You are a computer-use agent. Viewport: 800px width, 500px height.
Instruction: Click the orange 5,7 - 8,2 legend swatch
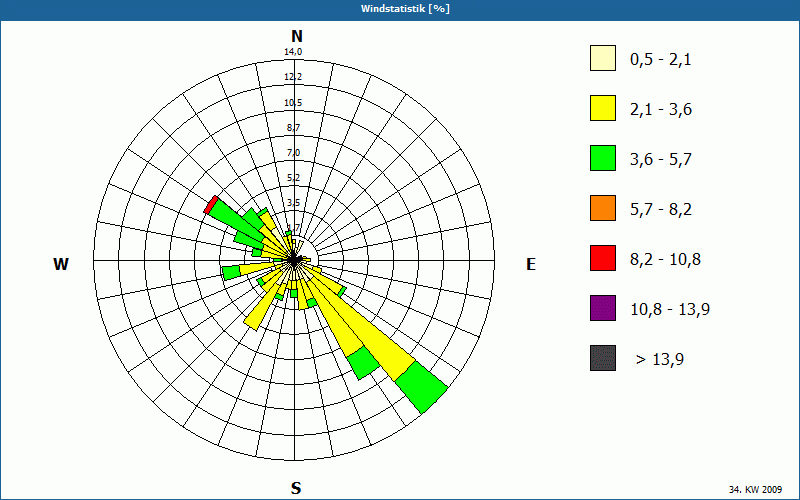pos(603,208)
